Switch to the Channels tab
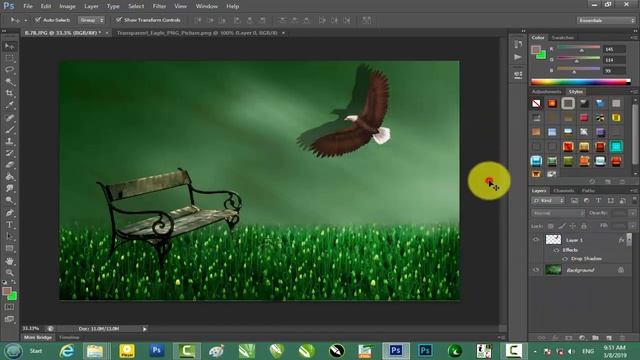 coord(564,191)
